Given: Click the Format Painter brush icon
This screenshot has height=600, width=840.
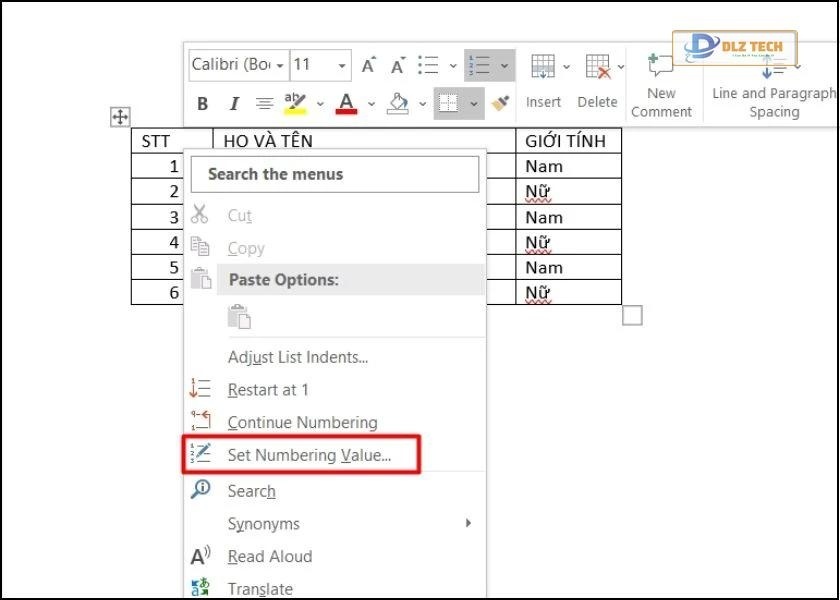Looking at the screenshot, I should point(501,103).
